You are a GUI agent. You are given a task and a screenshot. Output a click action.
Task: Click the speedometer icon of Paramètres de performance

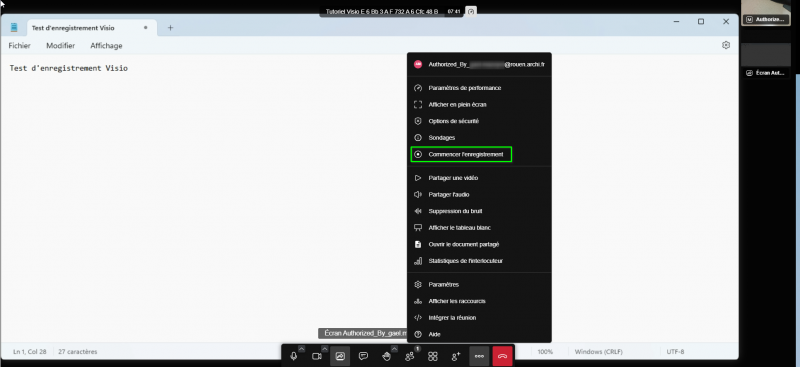click(418, 88)
